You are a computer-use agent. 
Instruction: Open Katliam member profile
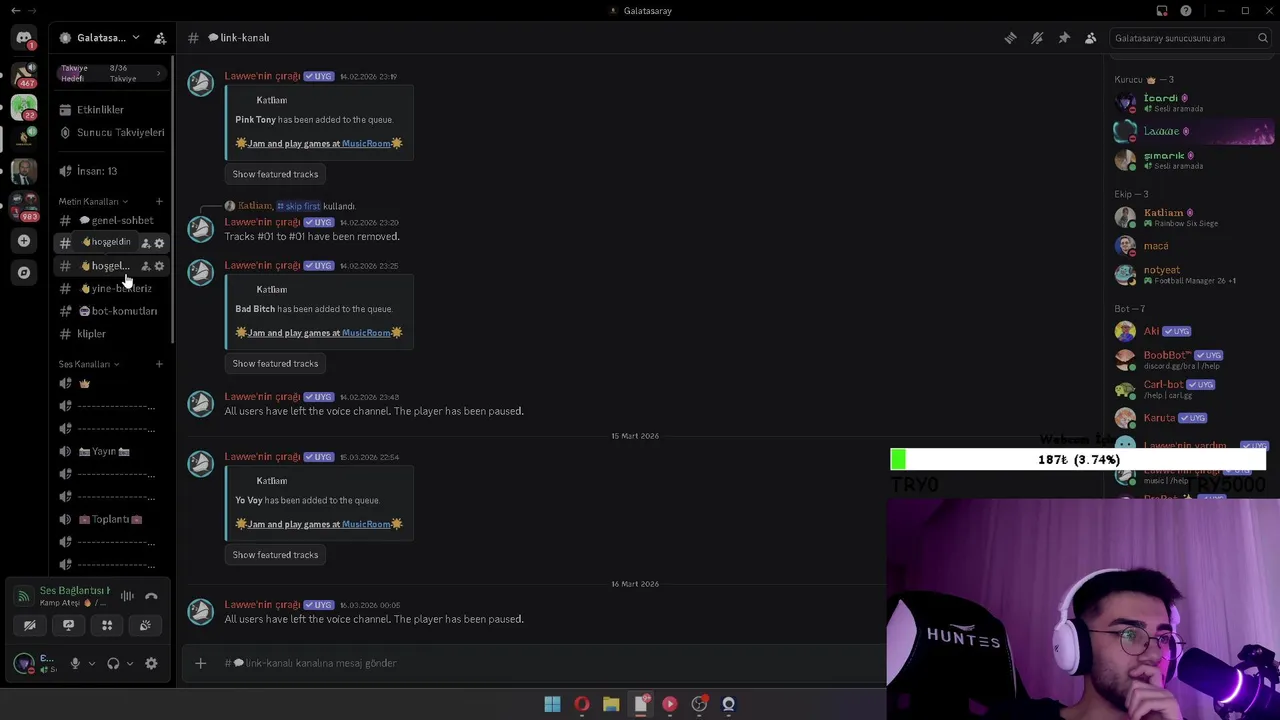click(x=1192, y=217)
